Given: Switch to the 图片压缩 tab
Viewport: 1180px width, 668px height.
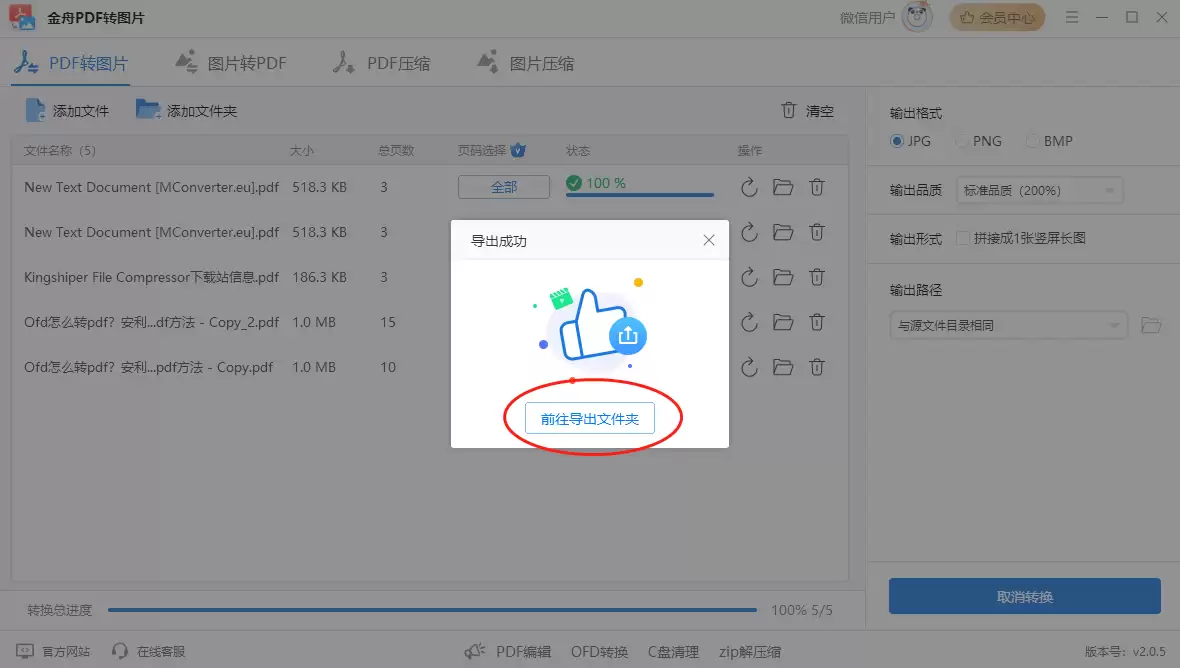Looking at the screenshot, I should (x=525, y=61).
